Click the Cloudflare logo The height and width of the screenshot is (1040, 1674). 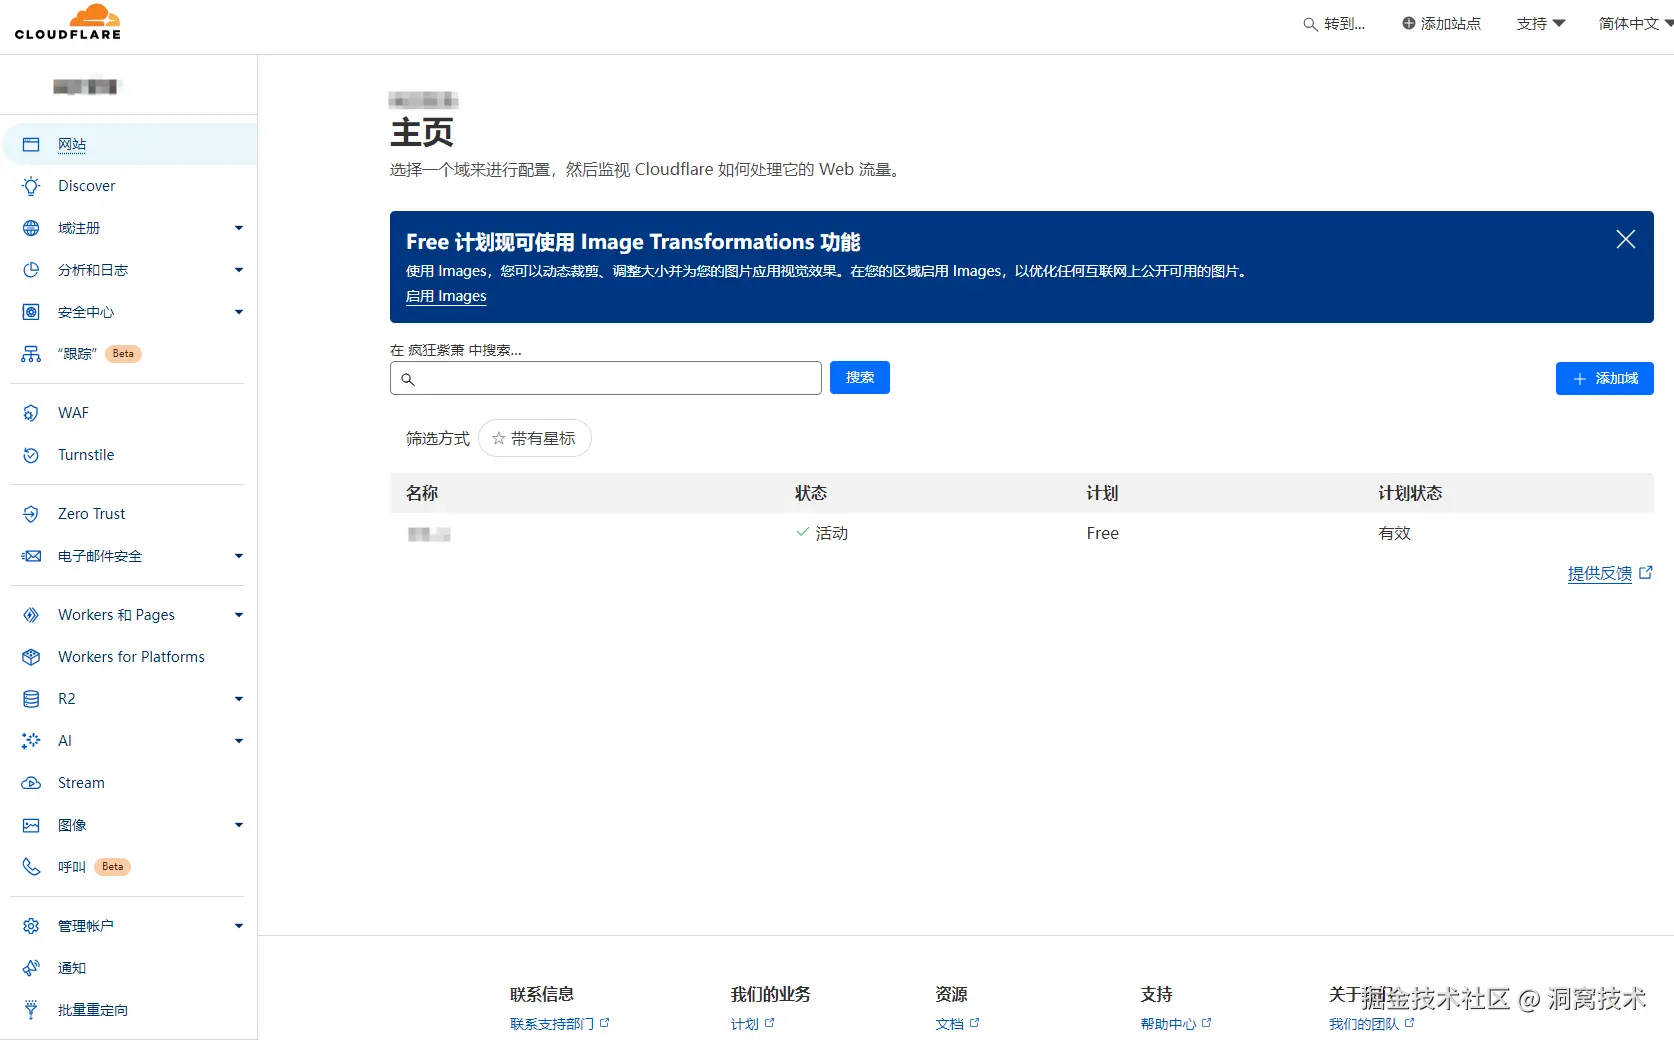coord(68,22)
